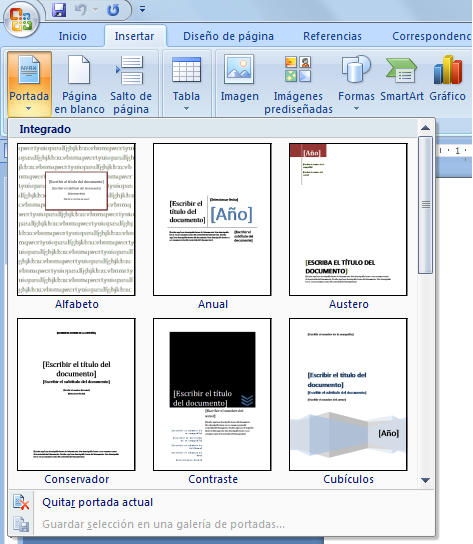
Task: Click the Integrado section header
Action: point(45,129)
